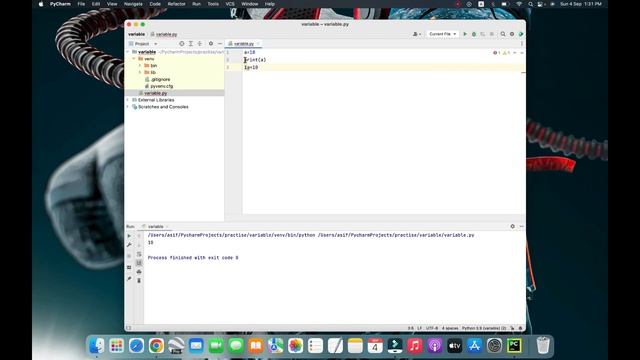Screen dimensions: 640x360
Task: Click the Stop icon in top toolbar
Action: click(x=492, y=34)
